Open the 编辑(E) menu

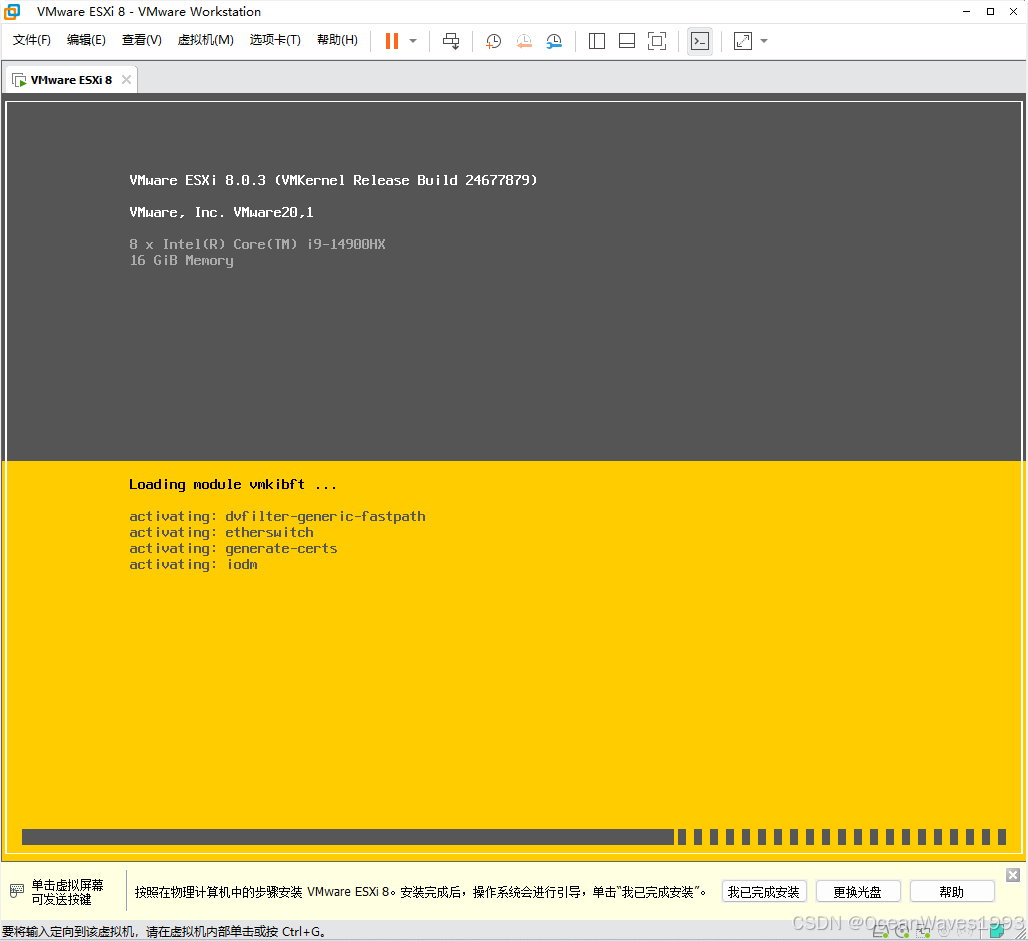point(86,40)
